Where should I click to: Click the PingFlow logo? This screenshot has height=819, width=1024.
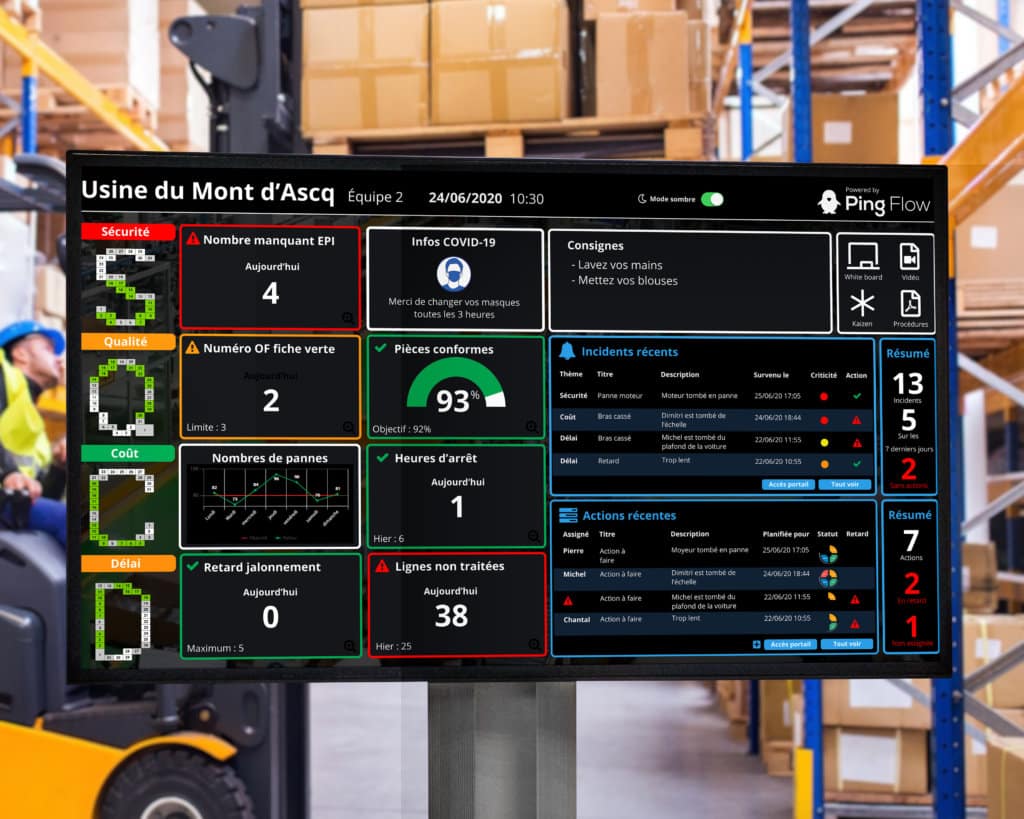click(x=874, y=202)
